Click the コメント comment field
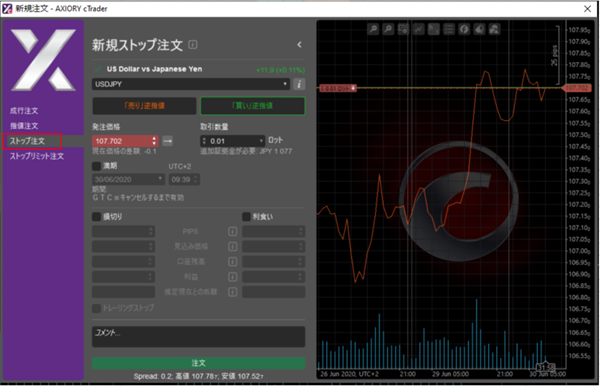600x387 pixels. 198,336
